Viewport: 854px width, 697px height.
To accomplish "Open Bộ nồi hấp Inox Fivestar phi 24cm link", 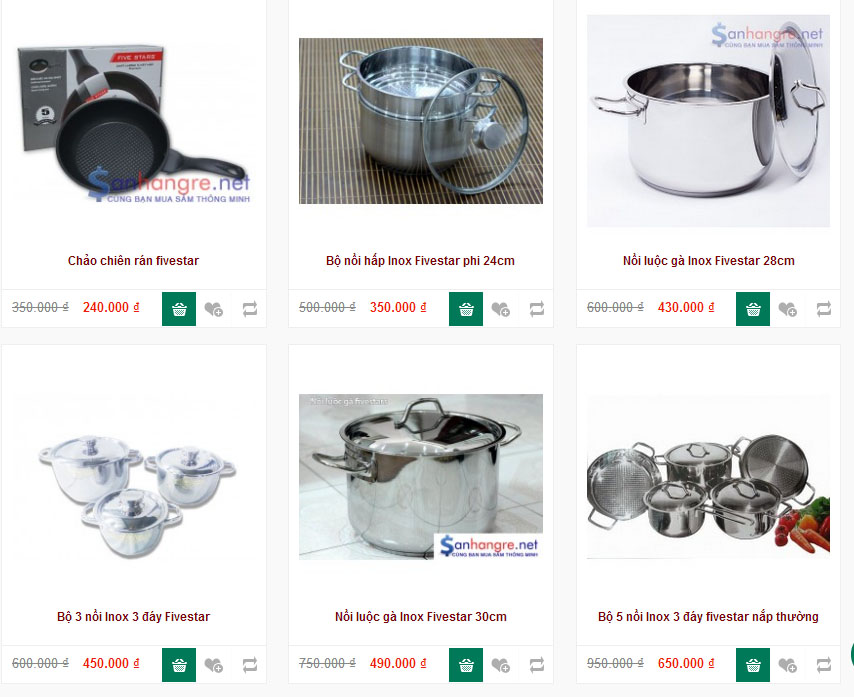I will pyautogui.click(x=420, y=261).
